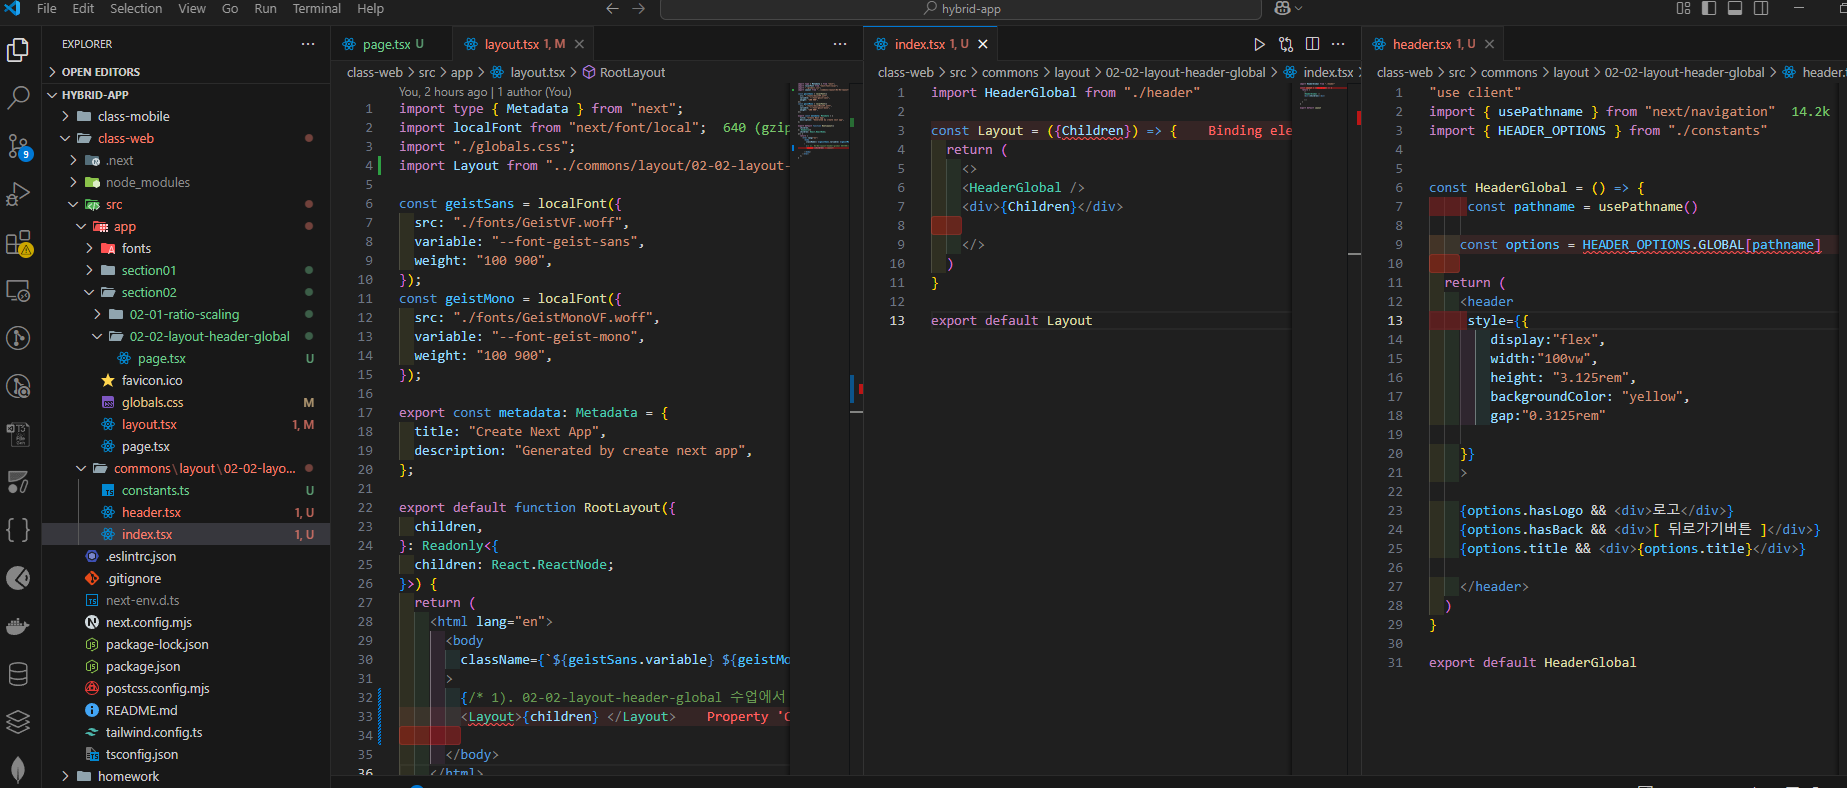Open the Remote Explorer view
Screen dimensions: 1847x788
18,291
